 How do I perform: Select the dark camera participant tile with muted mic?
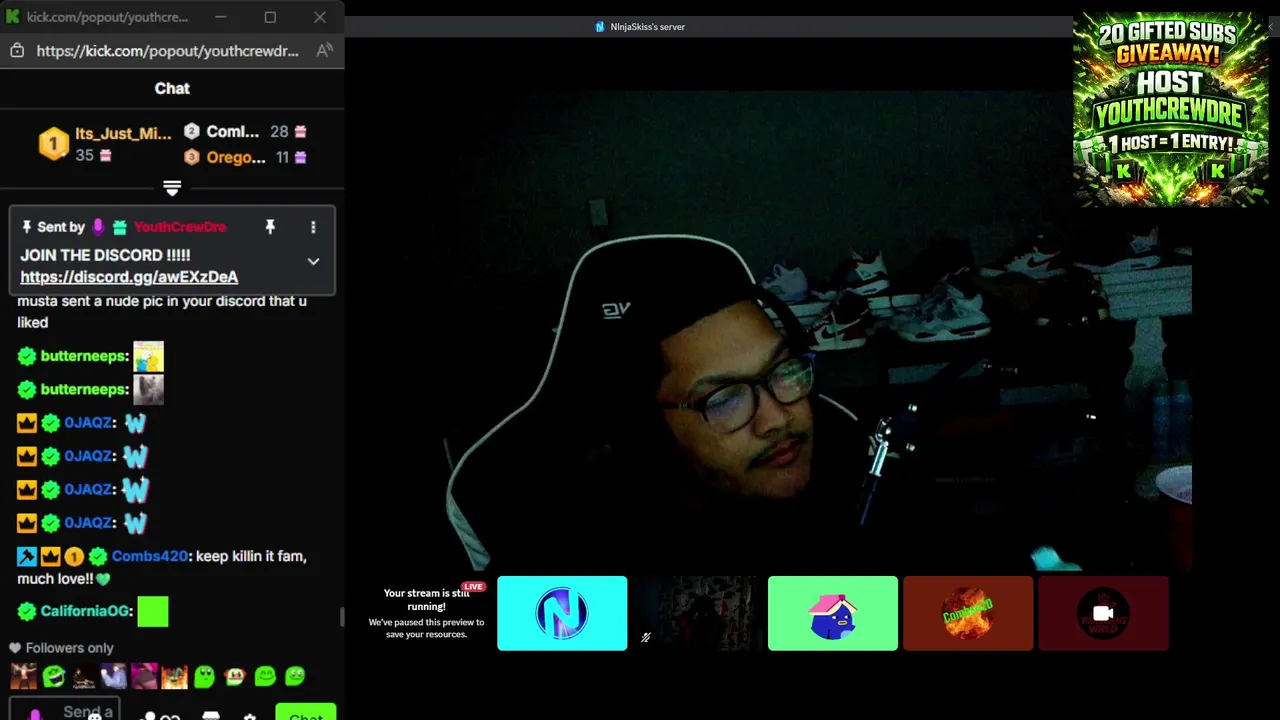[x=697, y=613]
